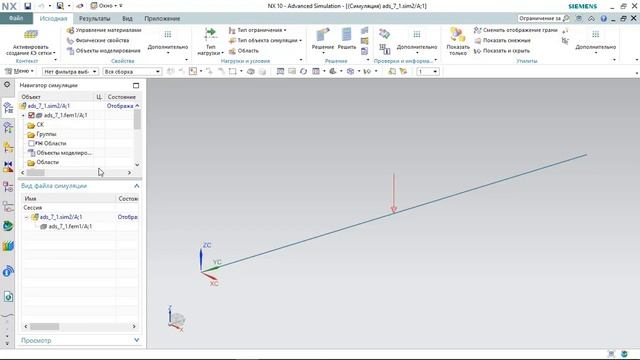640x360 pixels.
Task: Switch to the Исходная ribbon tab
Action: [53, 19]
